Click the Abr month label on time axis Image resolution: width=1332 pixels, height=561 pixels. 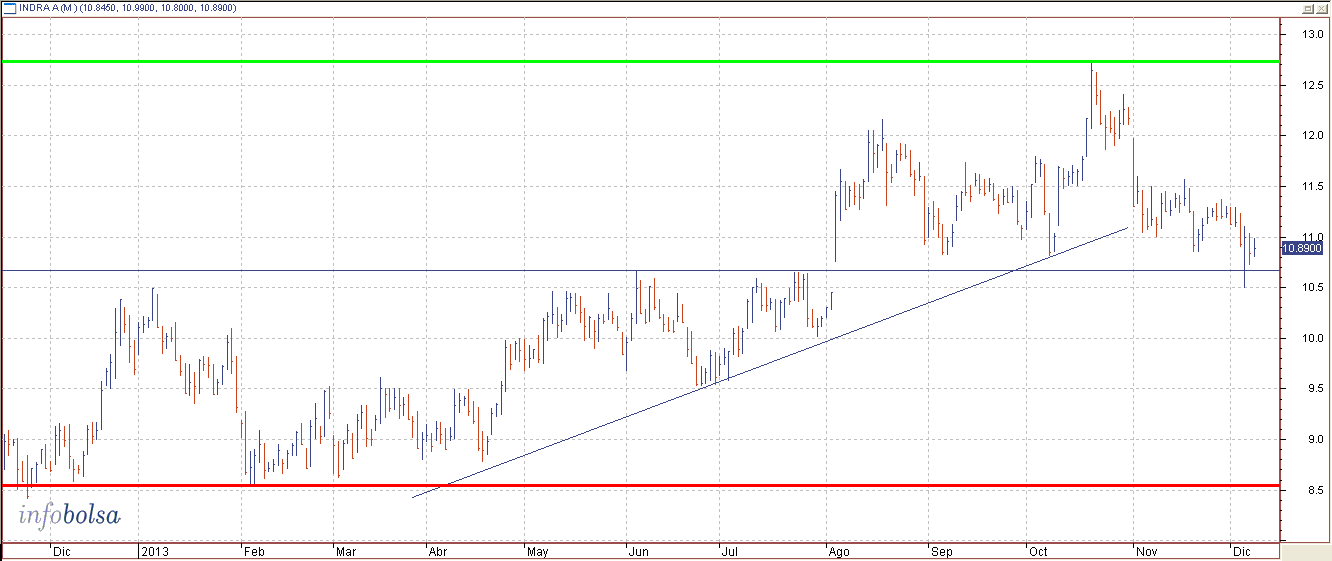439,551
